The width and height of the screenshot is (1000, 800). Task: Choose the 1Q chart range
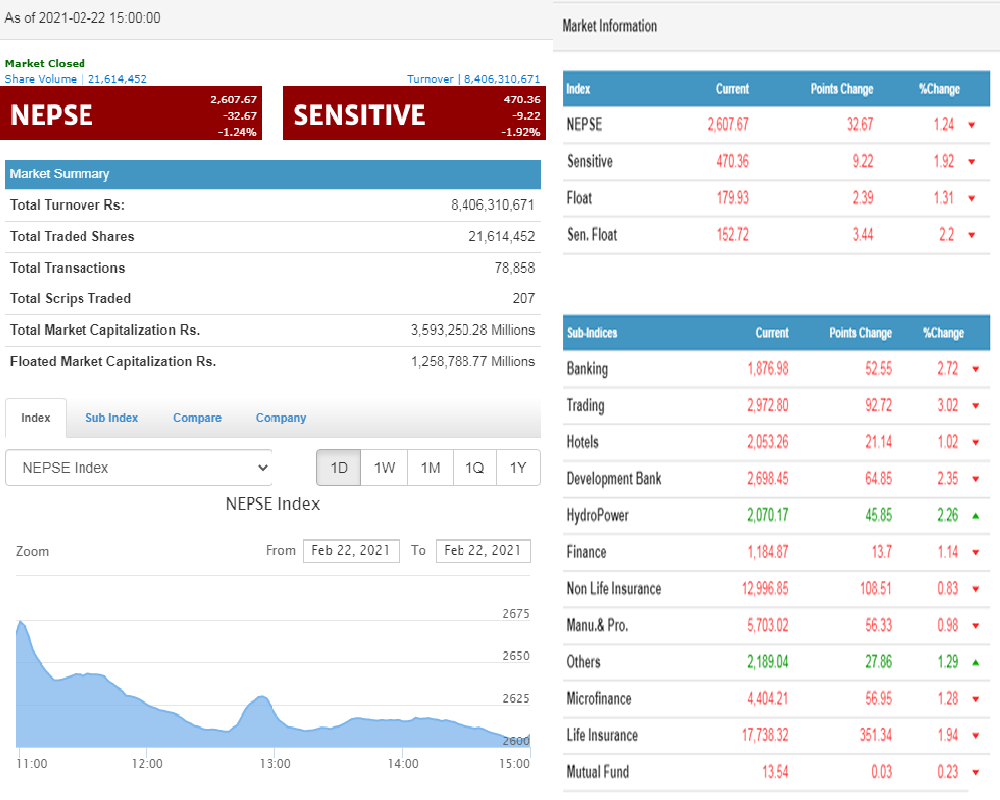coord(474,467)
